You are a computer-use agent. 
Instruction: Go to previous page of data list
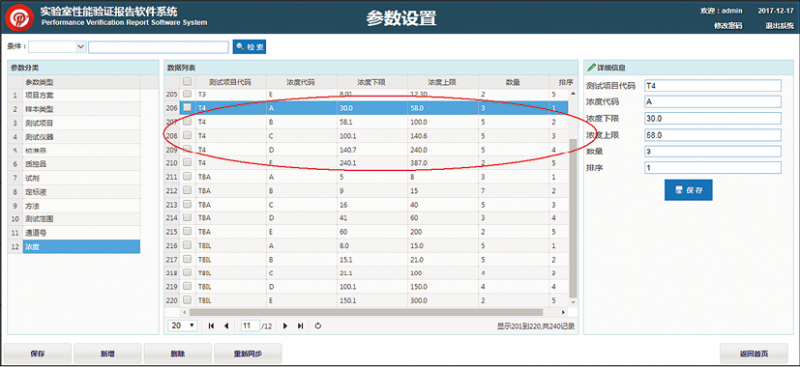[226, 326]
